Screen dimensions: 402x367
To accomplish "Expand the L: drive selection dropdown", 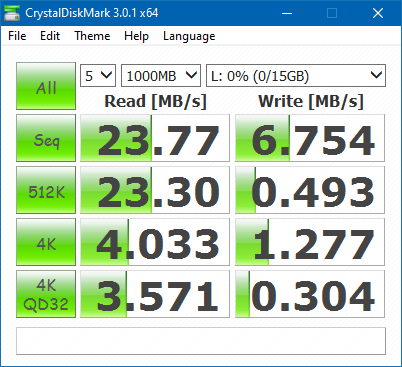I will coord(296,76).
